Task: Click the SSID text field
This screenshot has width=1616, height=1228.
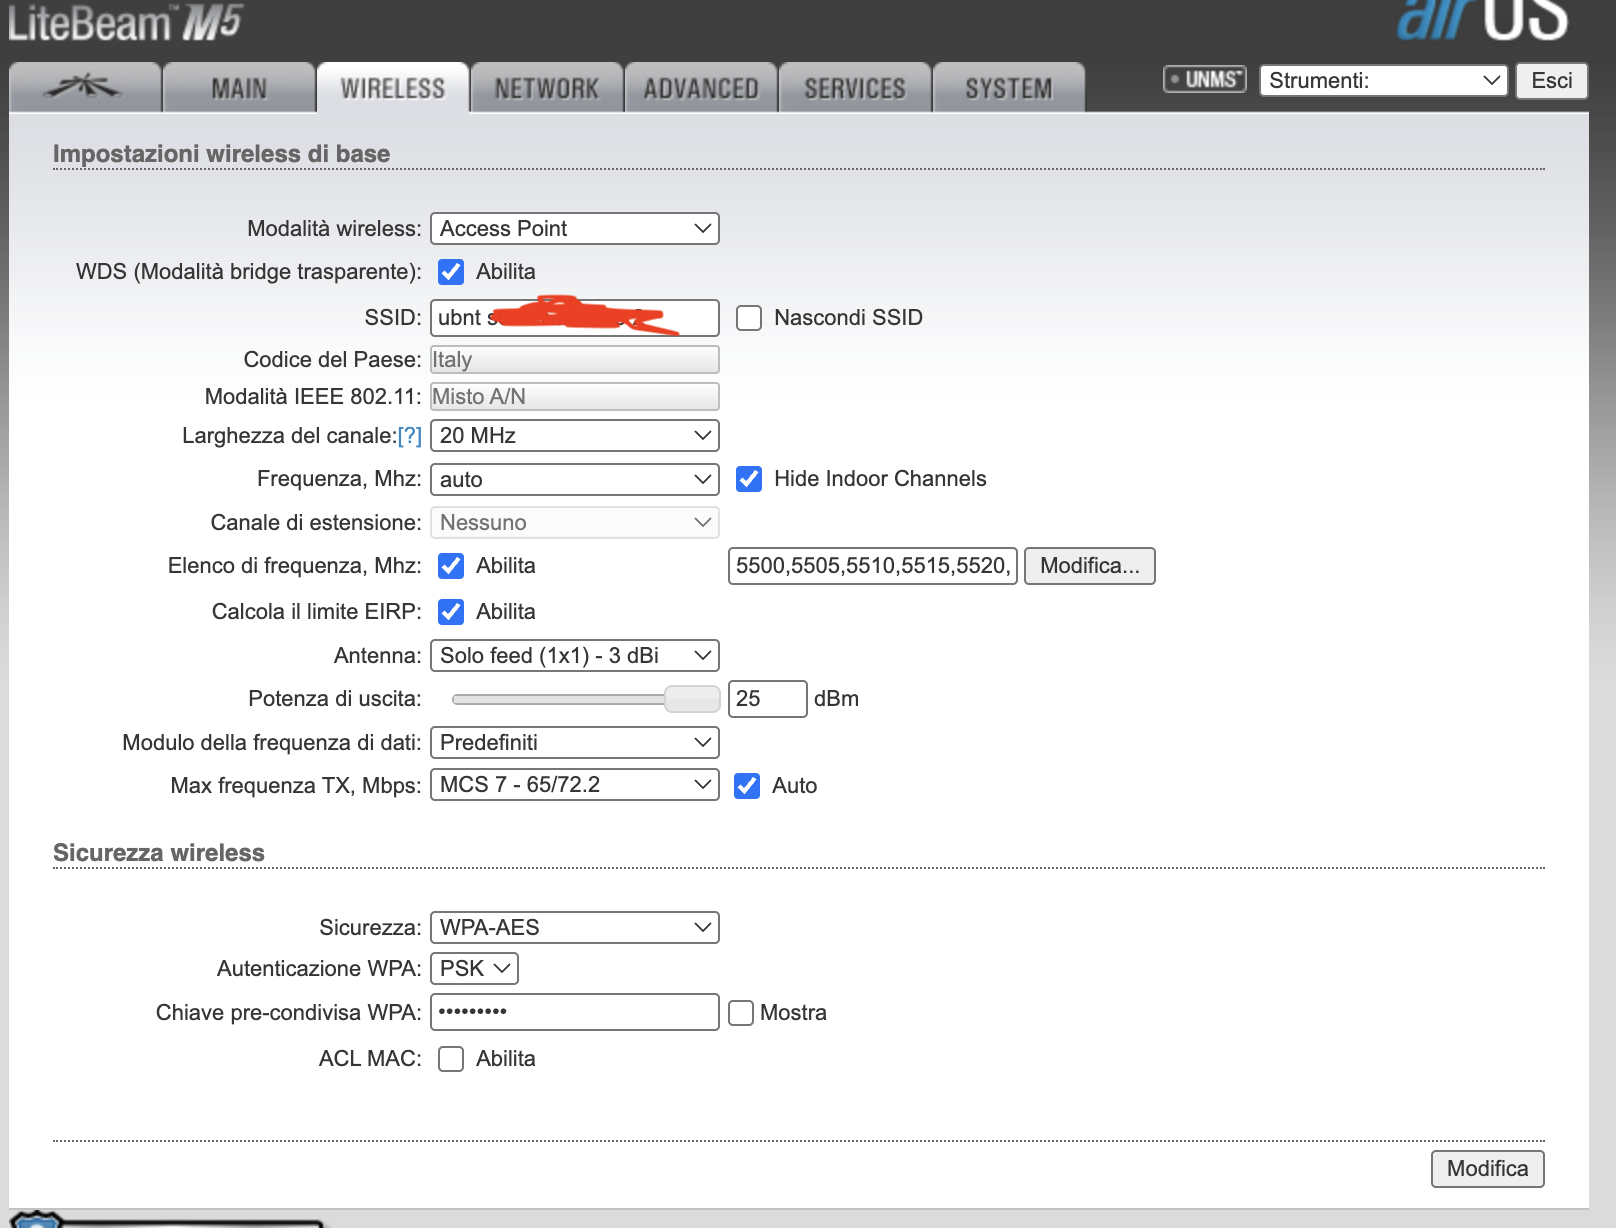Action: [x=574, y=318]
